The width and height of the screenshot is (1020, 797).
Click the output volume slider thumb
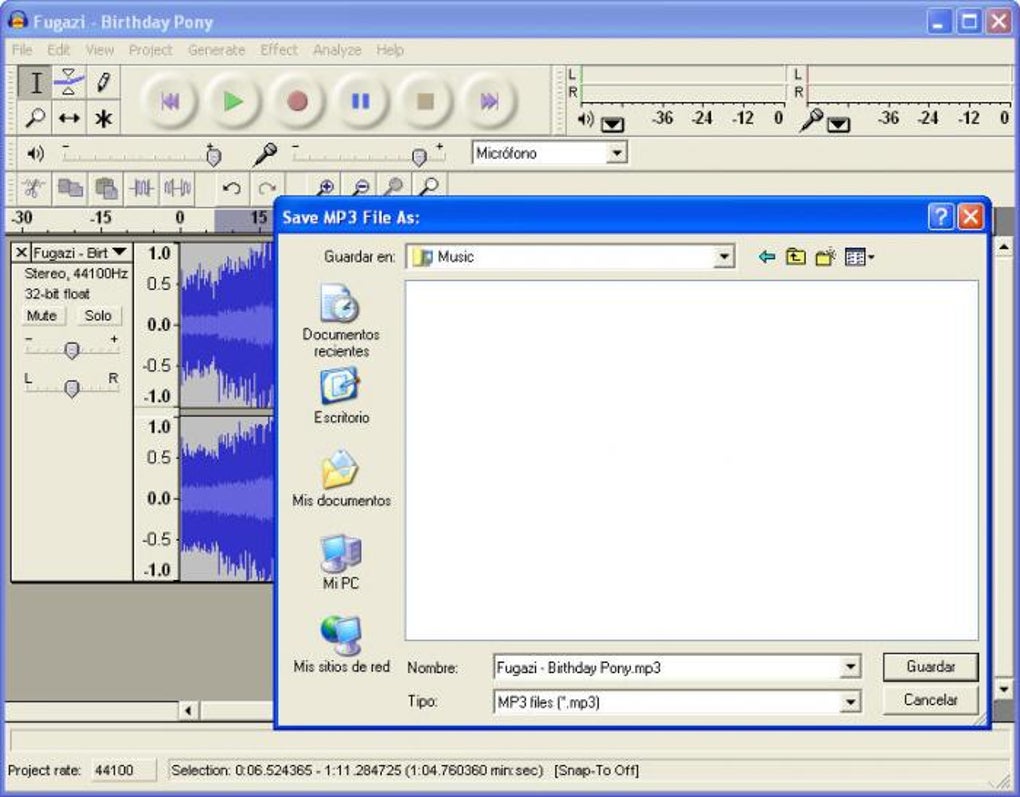click(x=213, y=156)
